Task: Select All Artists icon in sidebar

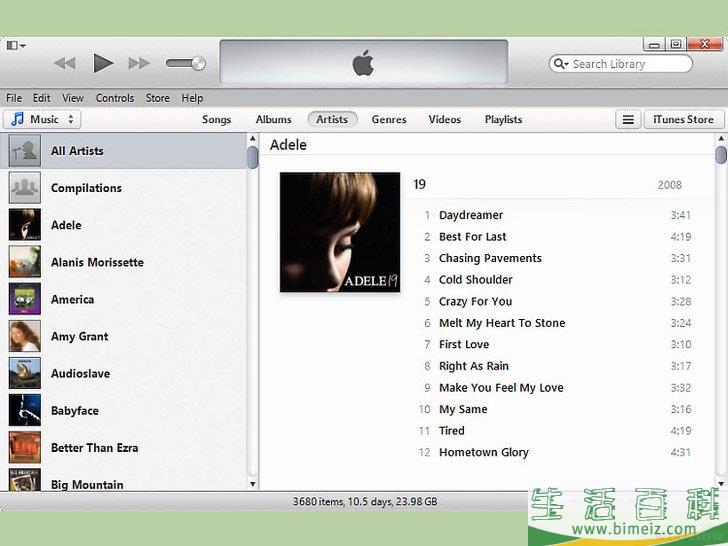Action: (x=25, y=151)
